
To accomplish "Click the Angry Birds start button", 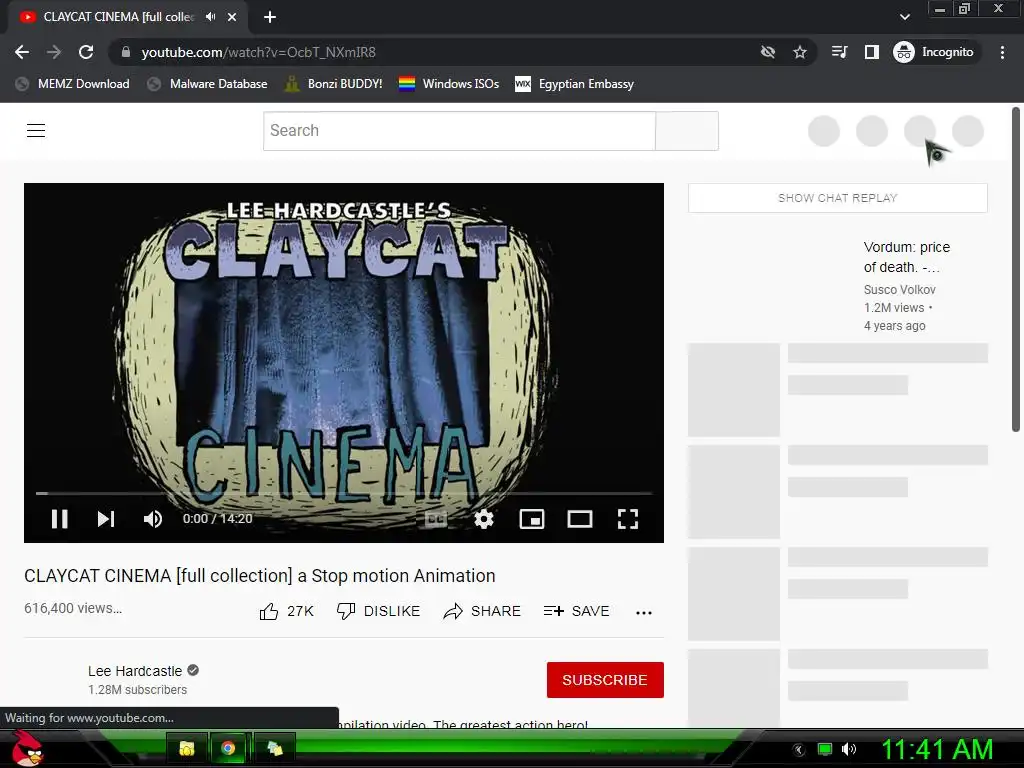I will pyautogui.click(x=27, y=748).
